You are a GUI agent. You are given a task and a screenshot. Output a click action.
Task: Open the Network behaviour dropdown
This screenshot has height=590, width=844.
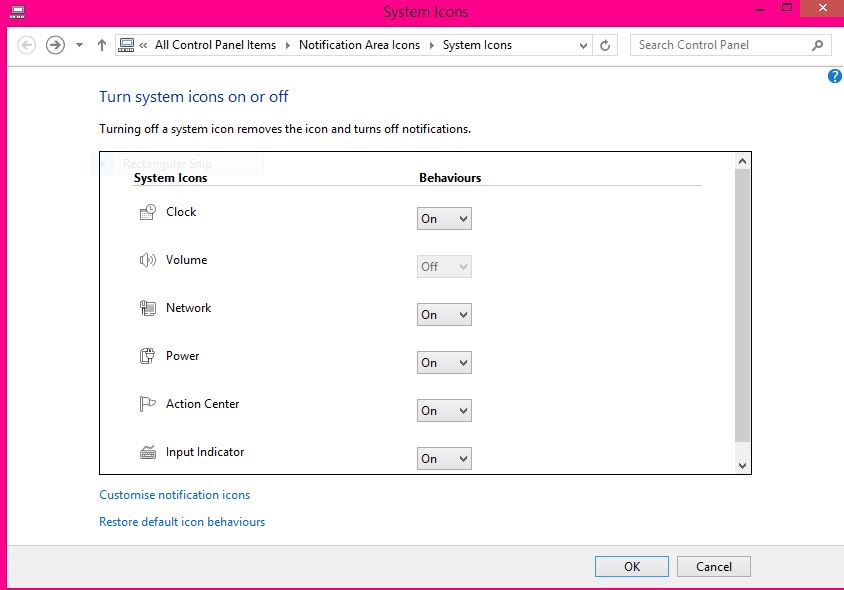(443, 314)
